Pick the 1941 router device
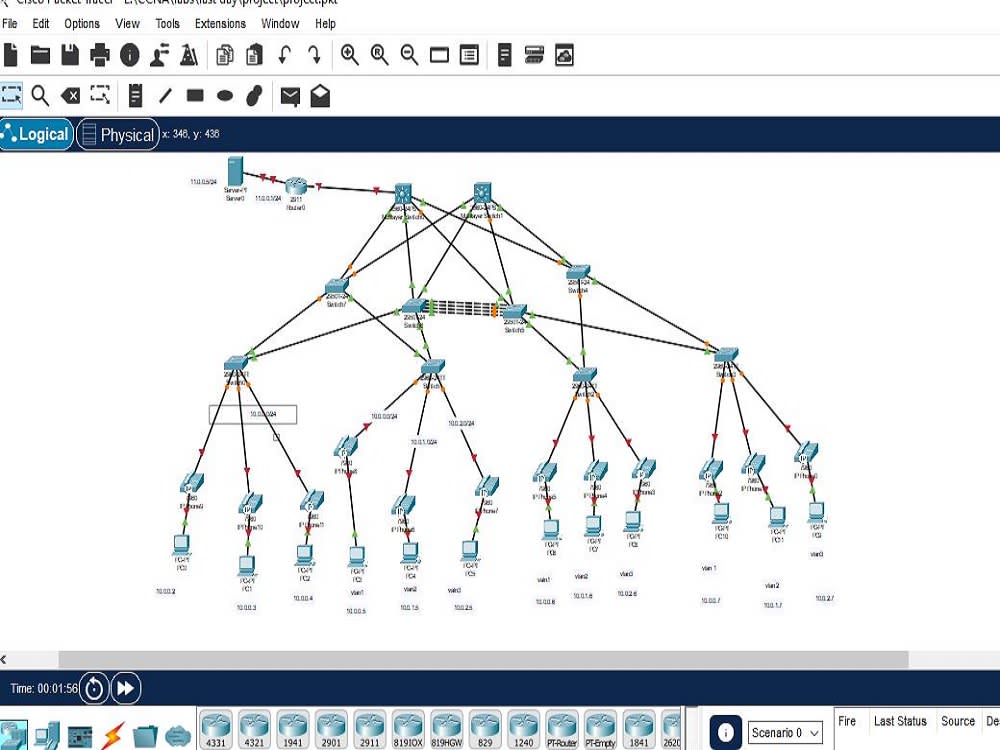Viewport: 1000px width, 750px height. click(293, 730)
